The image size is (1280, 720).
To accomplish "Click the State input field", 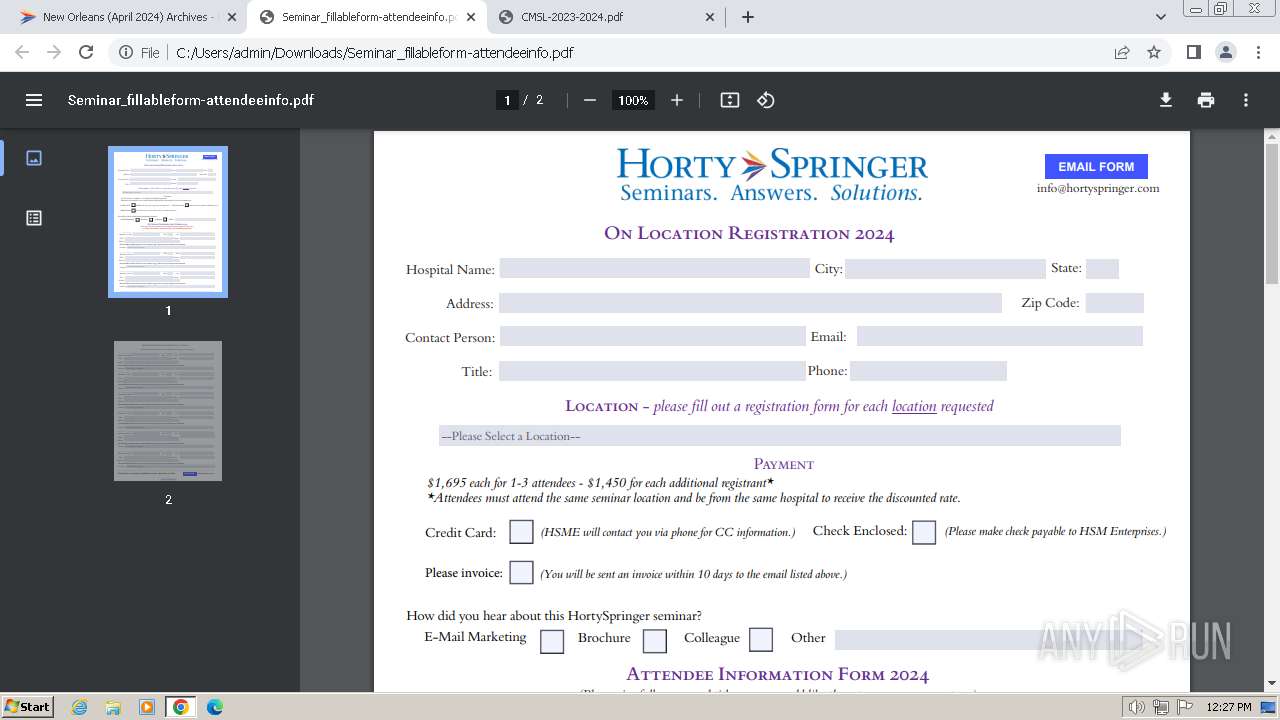I will 1102,268.
